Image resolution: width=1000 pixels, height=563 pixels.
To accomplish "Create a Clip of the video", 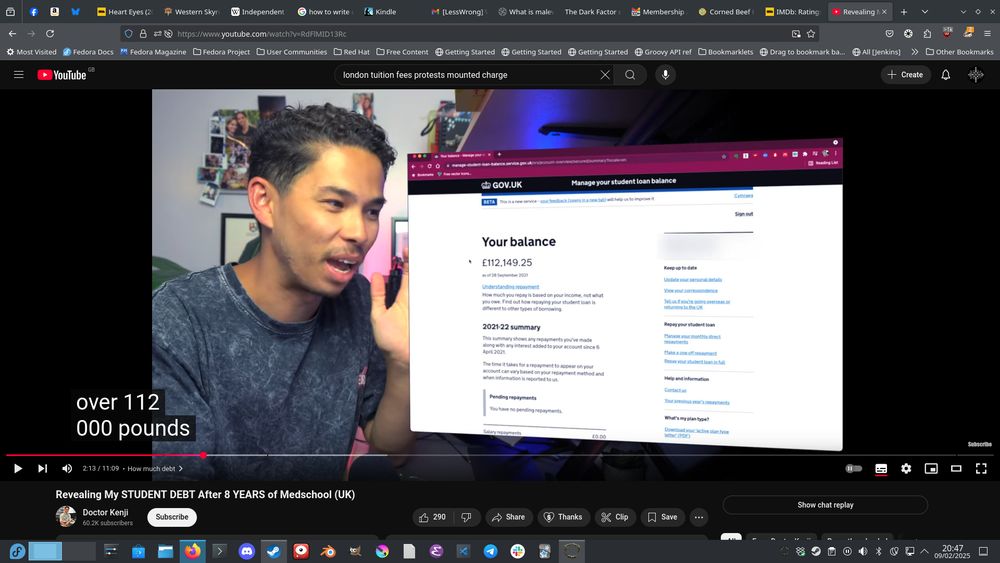I will (x=615, y=517).
